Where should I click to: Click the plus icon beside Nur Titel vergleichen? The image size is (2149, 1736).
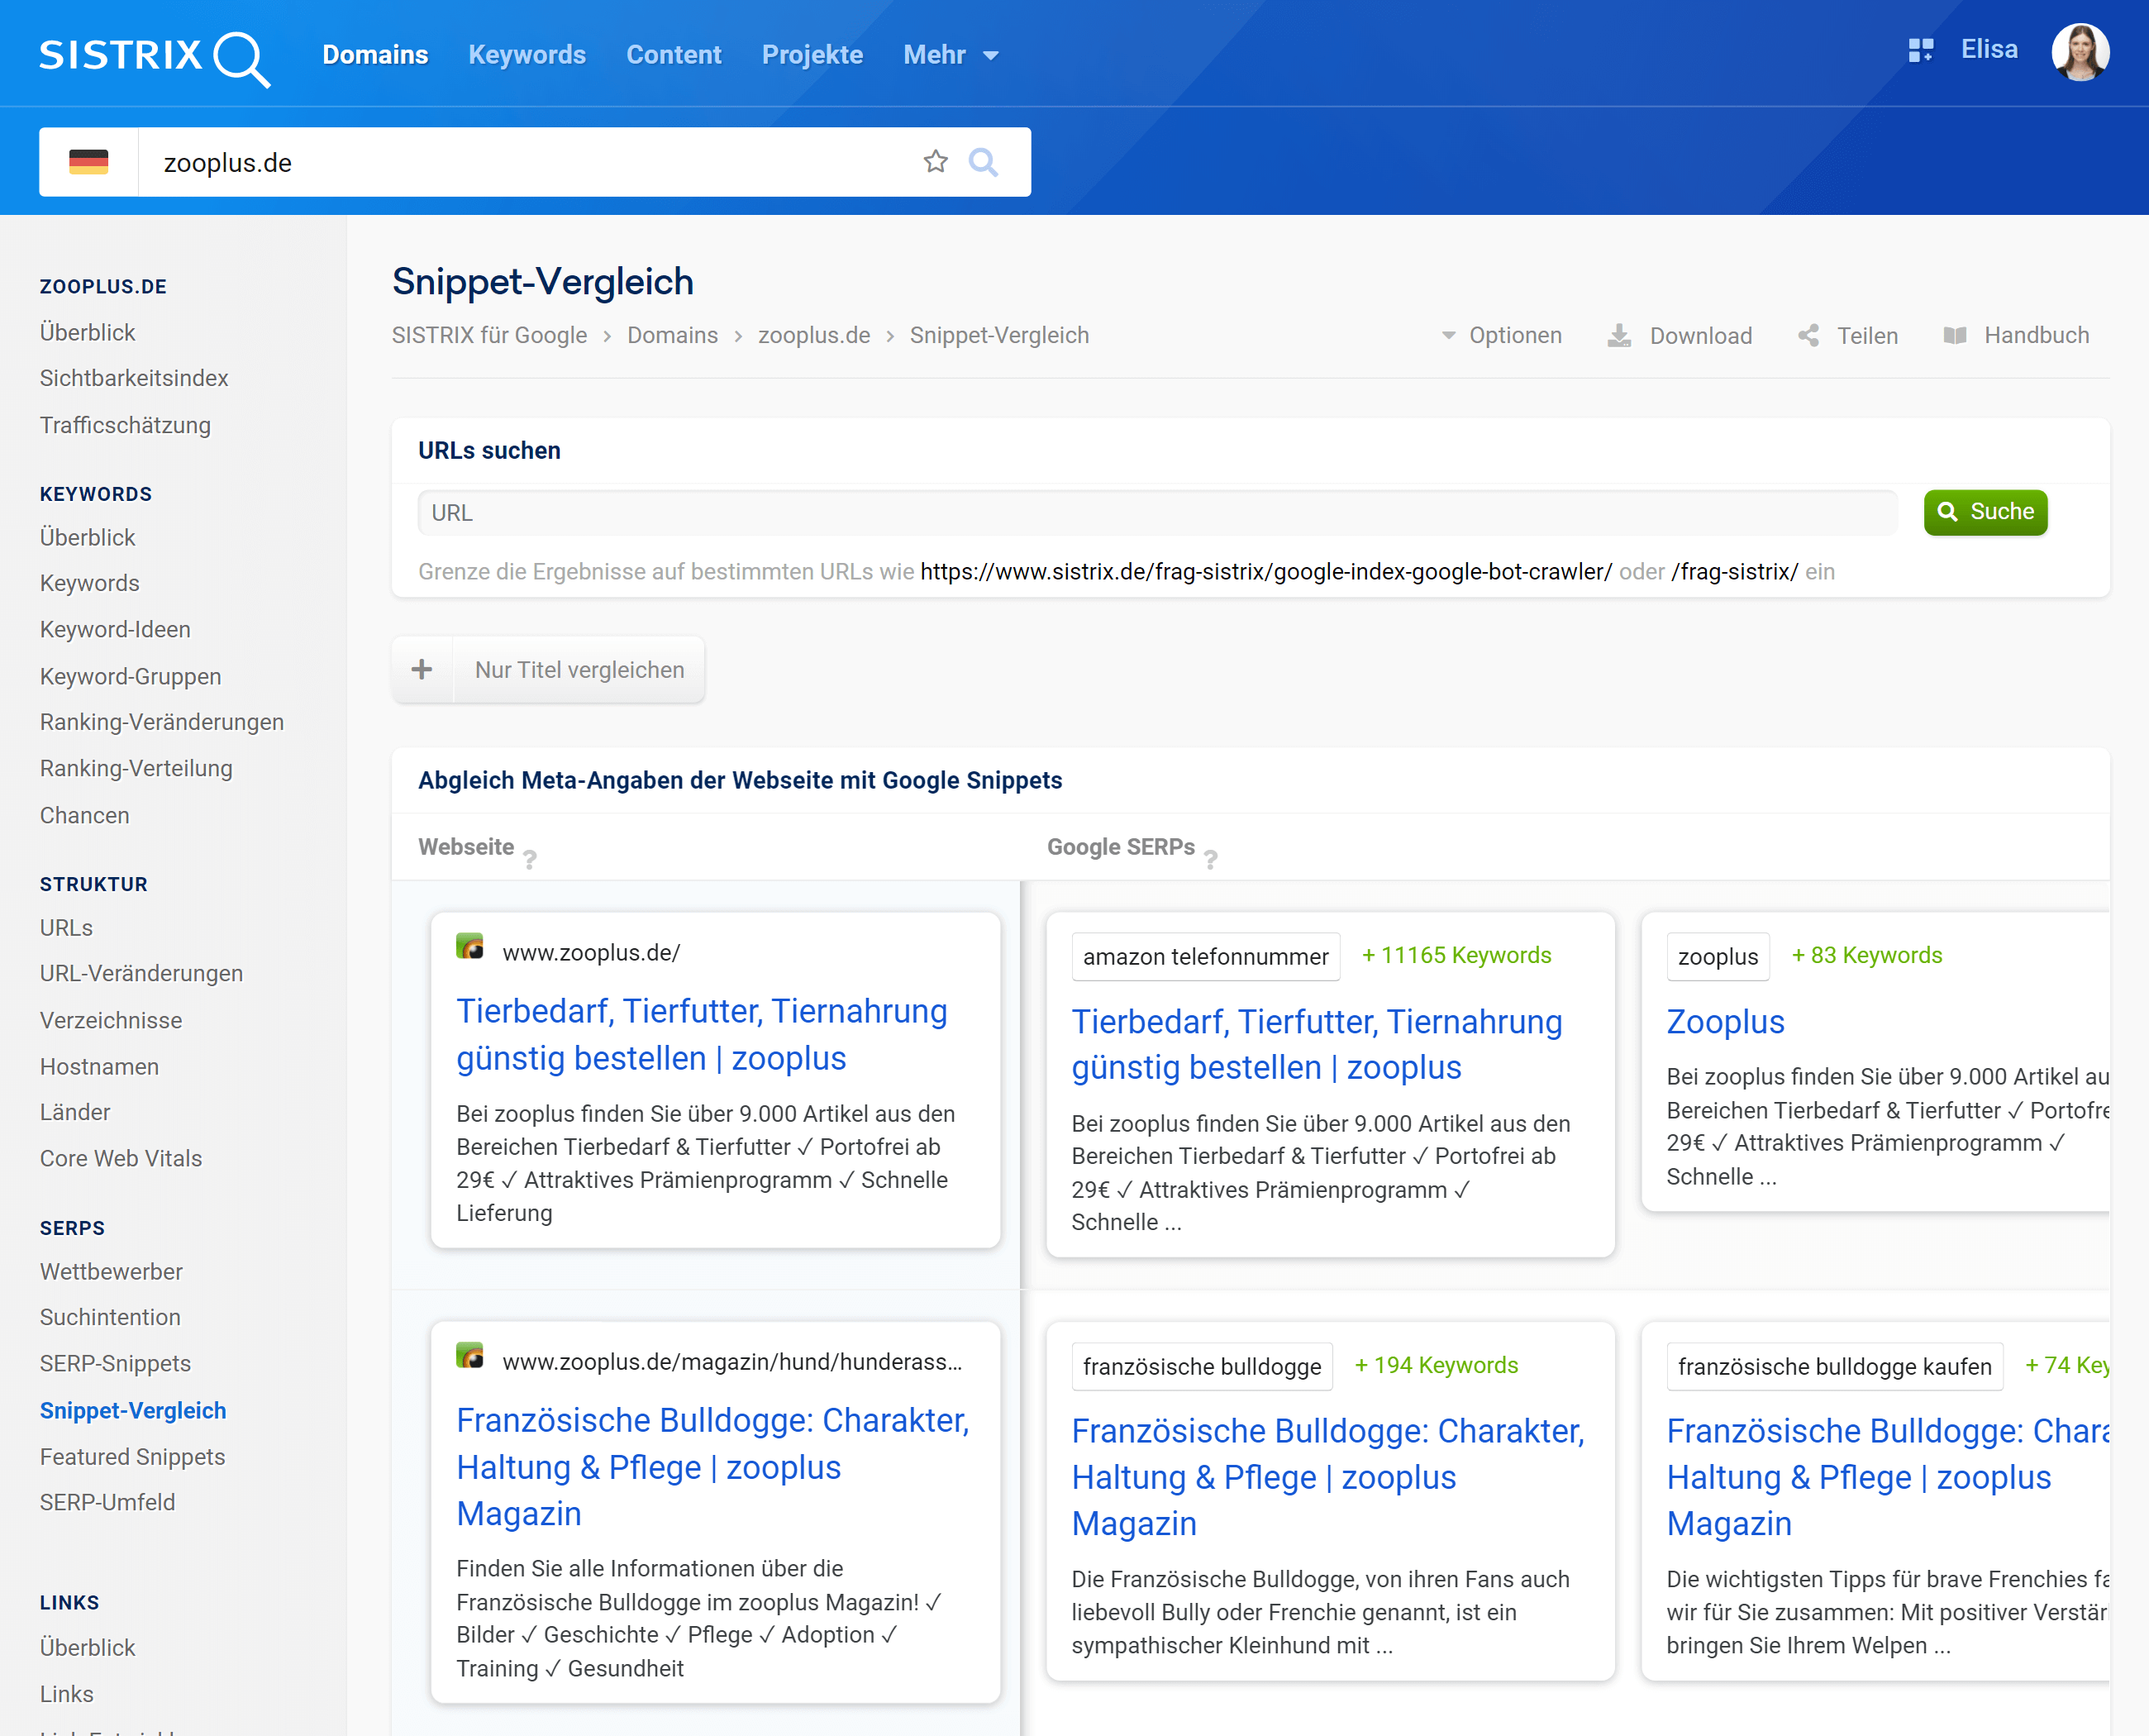point(422,669)
